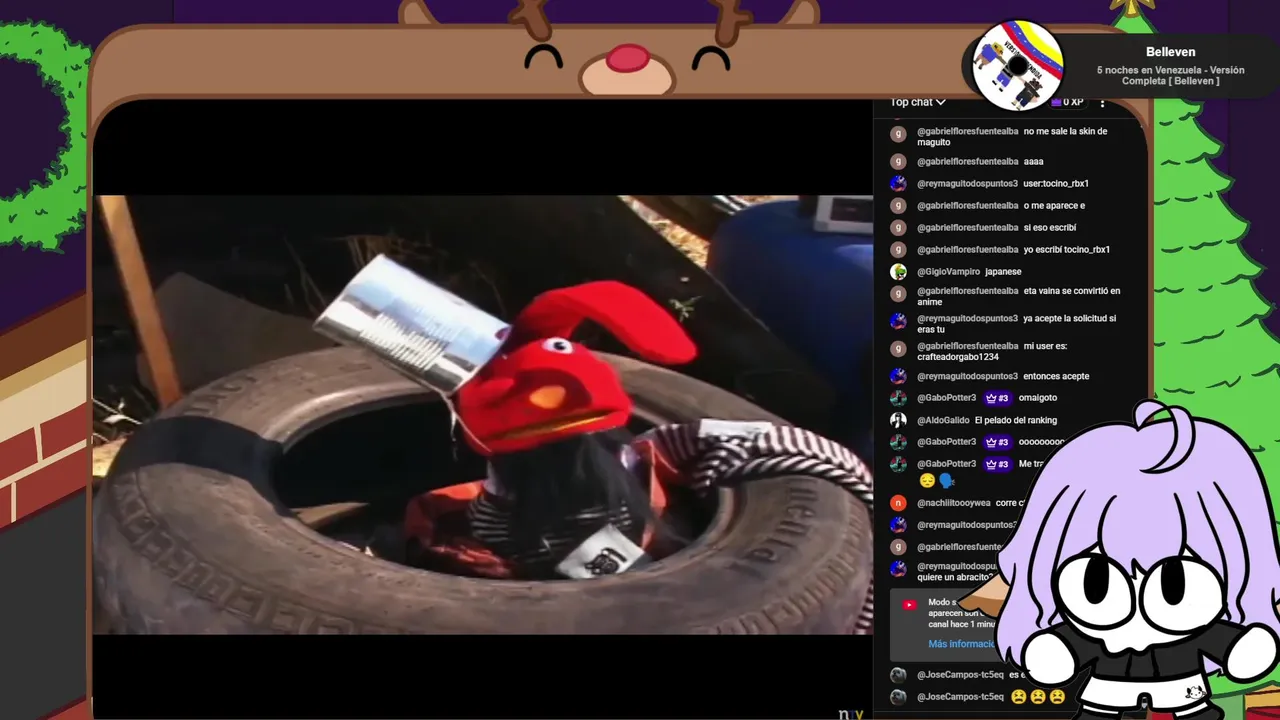Click username @GigioVampiro in chat
Screen dimensions: 1280x720
949,271
